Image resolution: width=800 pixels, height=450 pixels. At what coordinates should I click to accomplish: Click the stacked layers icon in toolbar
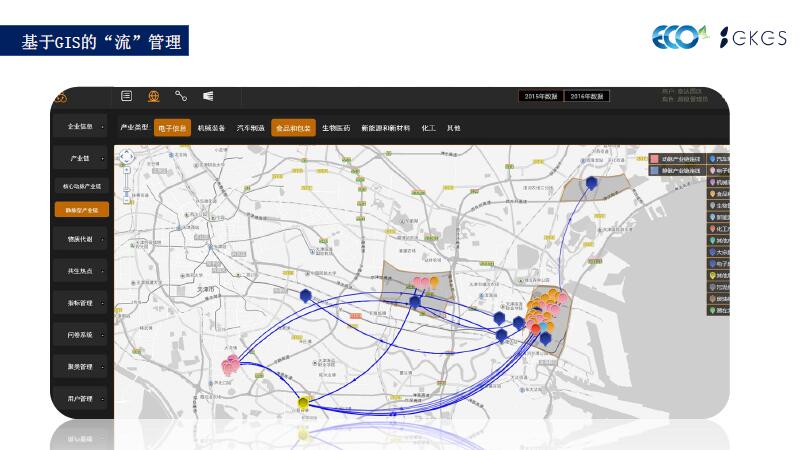(209, 96)
